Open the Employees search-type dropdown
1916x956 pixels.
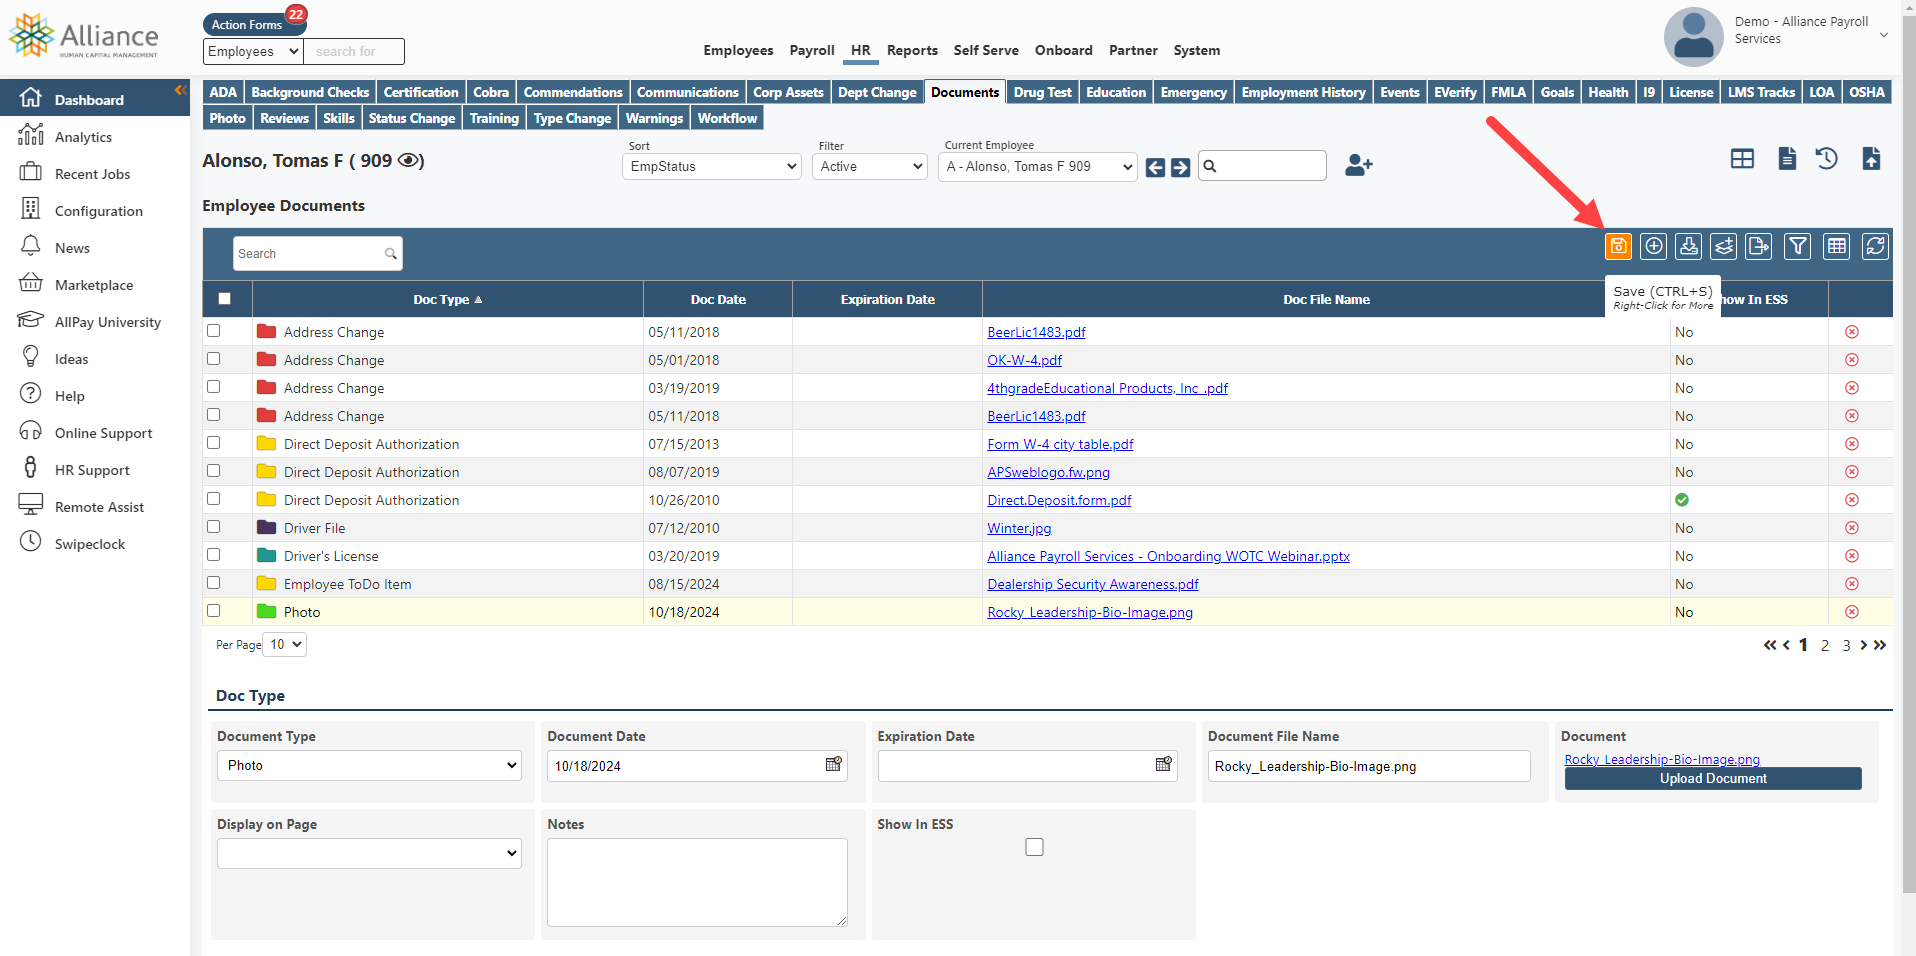(253, 51)
